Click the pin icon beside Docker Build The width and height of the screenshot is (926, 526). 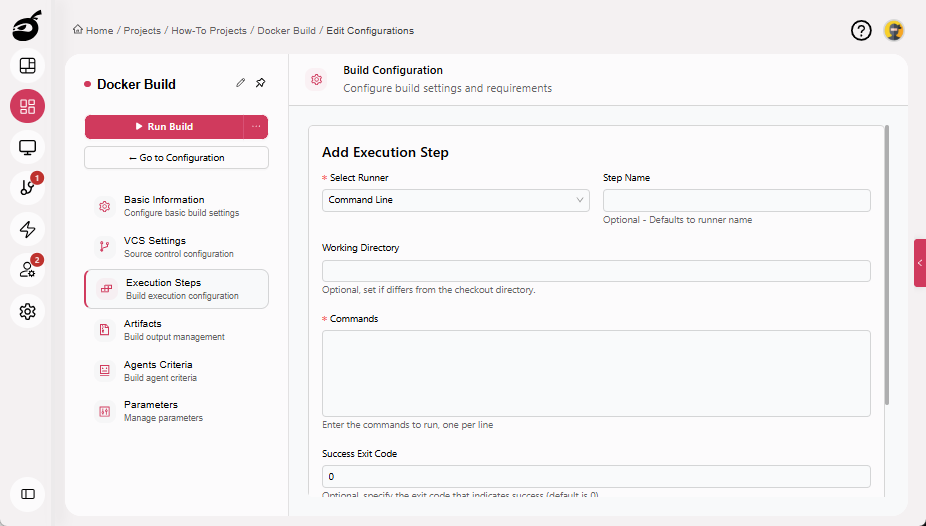click(x=260, y=83)
